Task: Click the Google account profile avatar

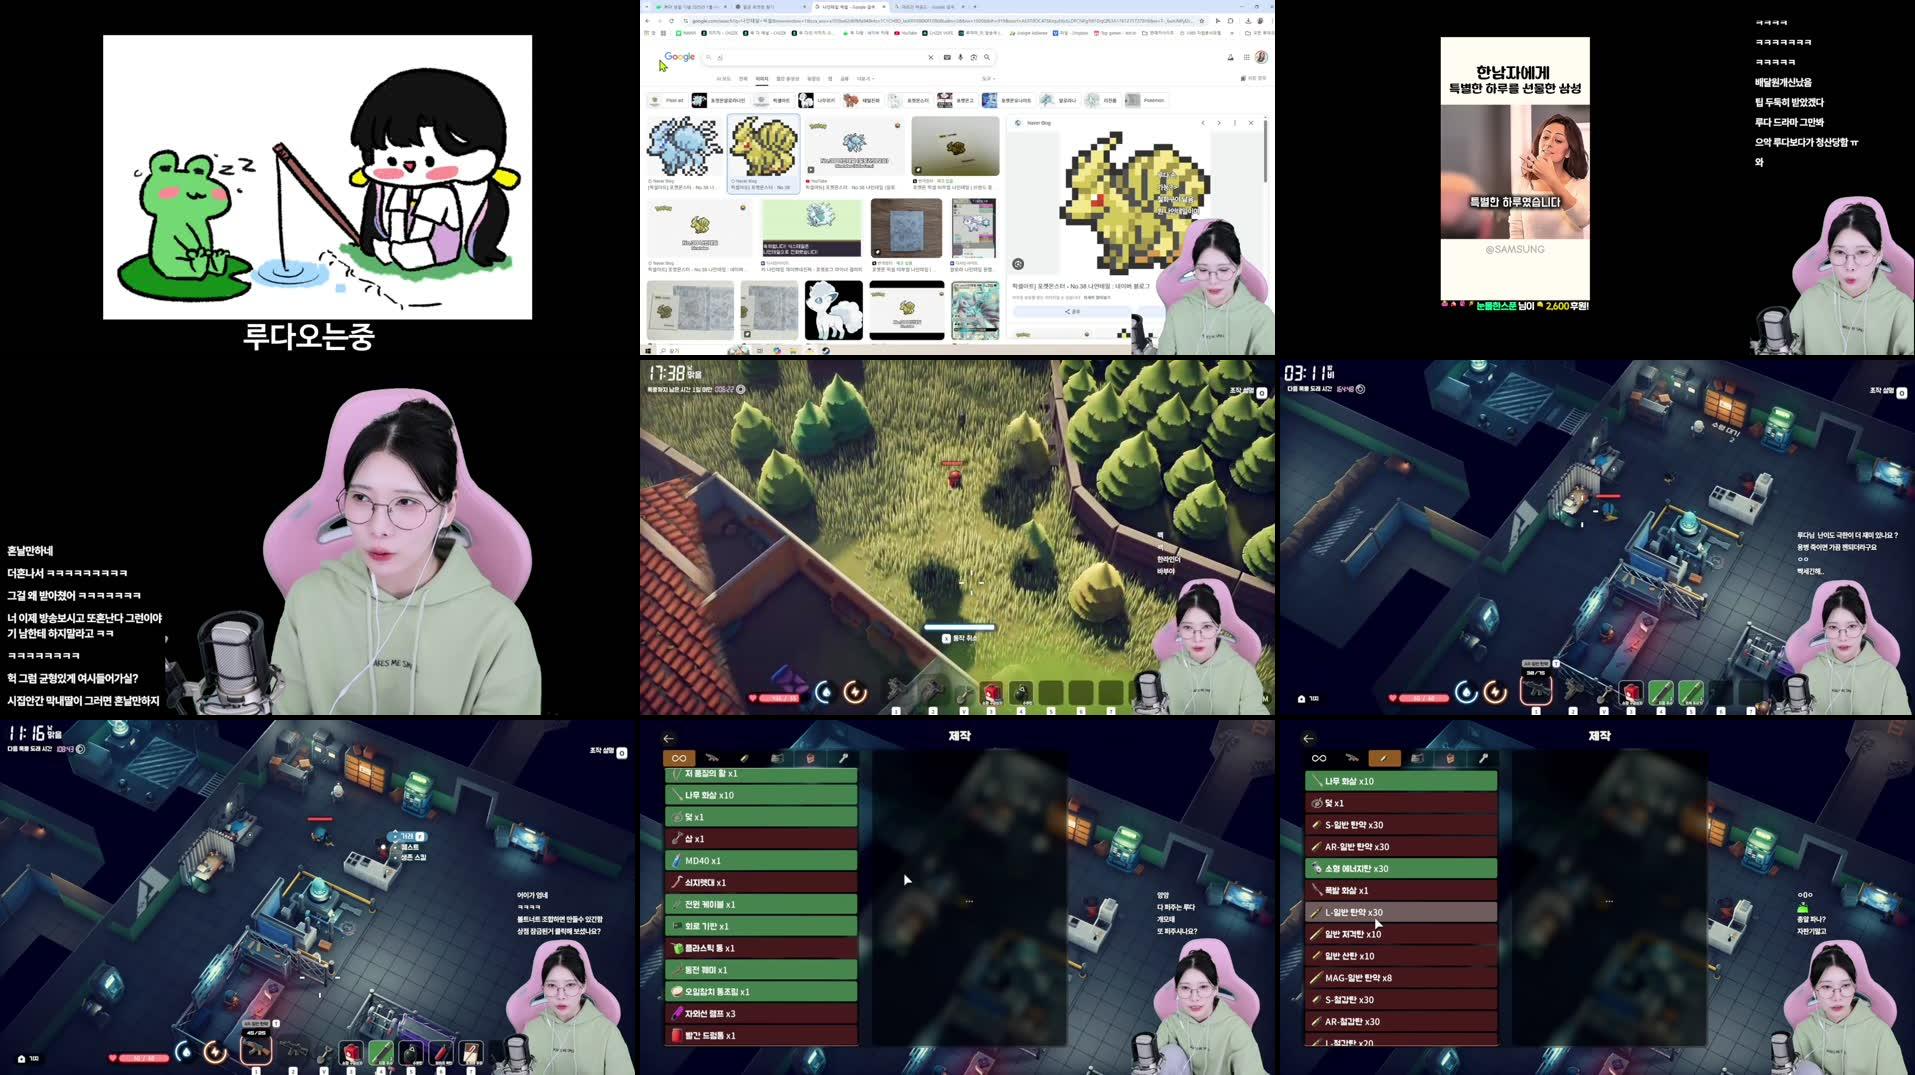Action: point(1261,57)
